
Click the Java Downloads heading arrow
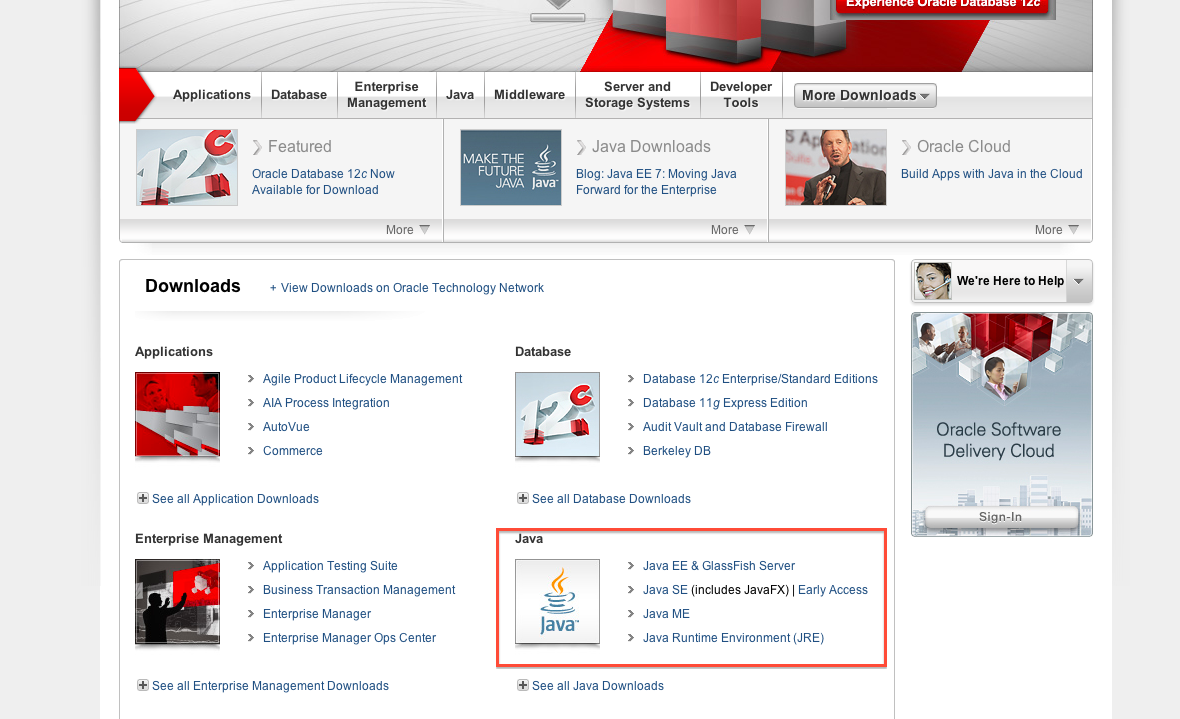point(581,147)
